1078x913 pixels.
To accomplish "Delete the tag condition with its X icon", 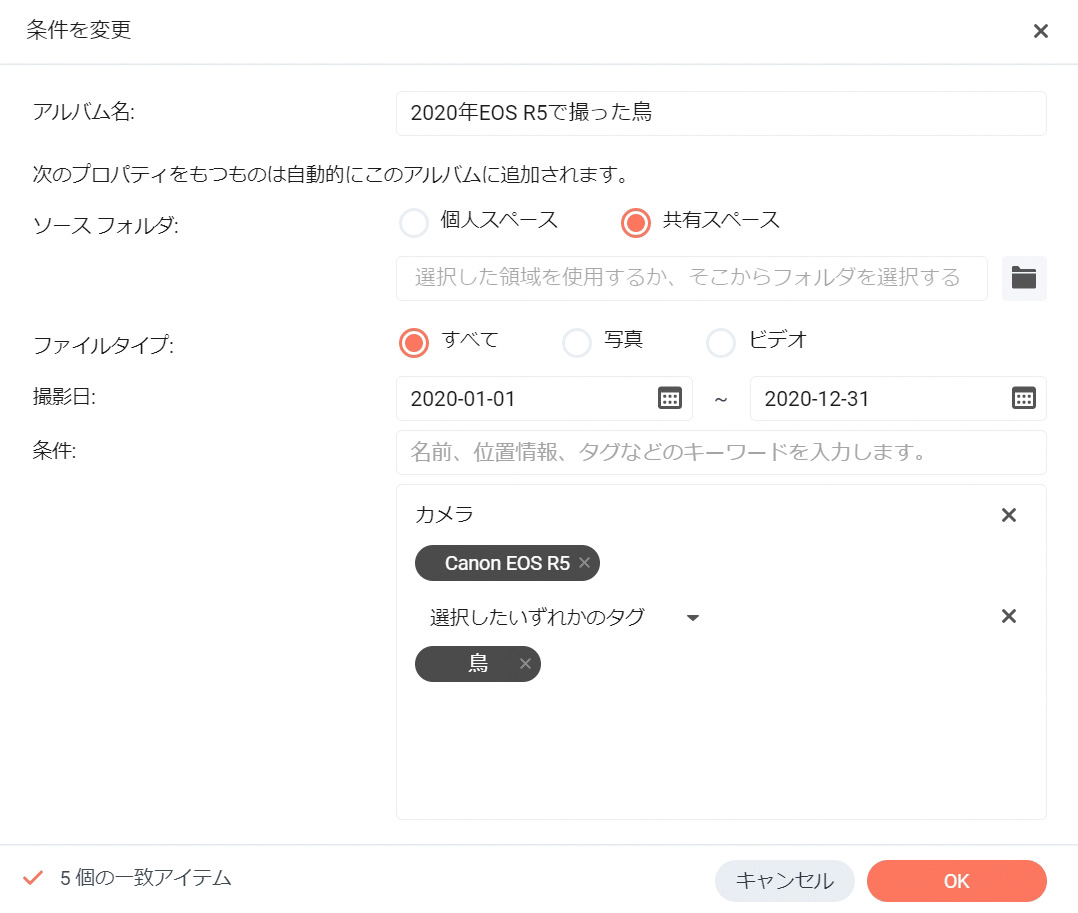I will [1008, 616].
